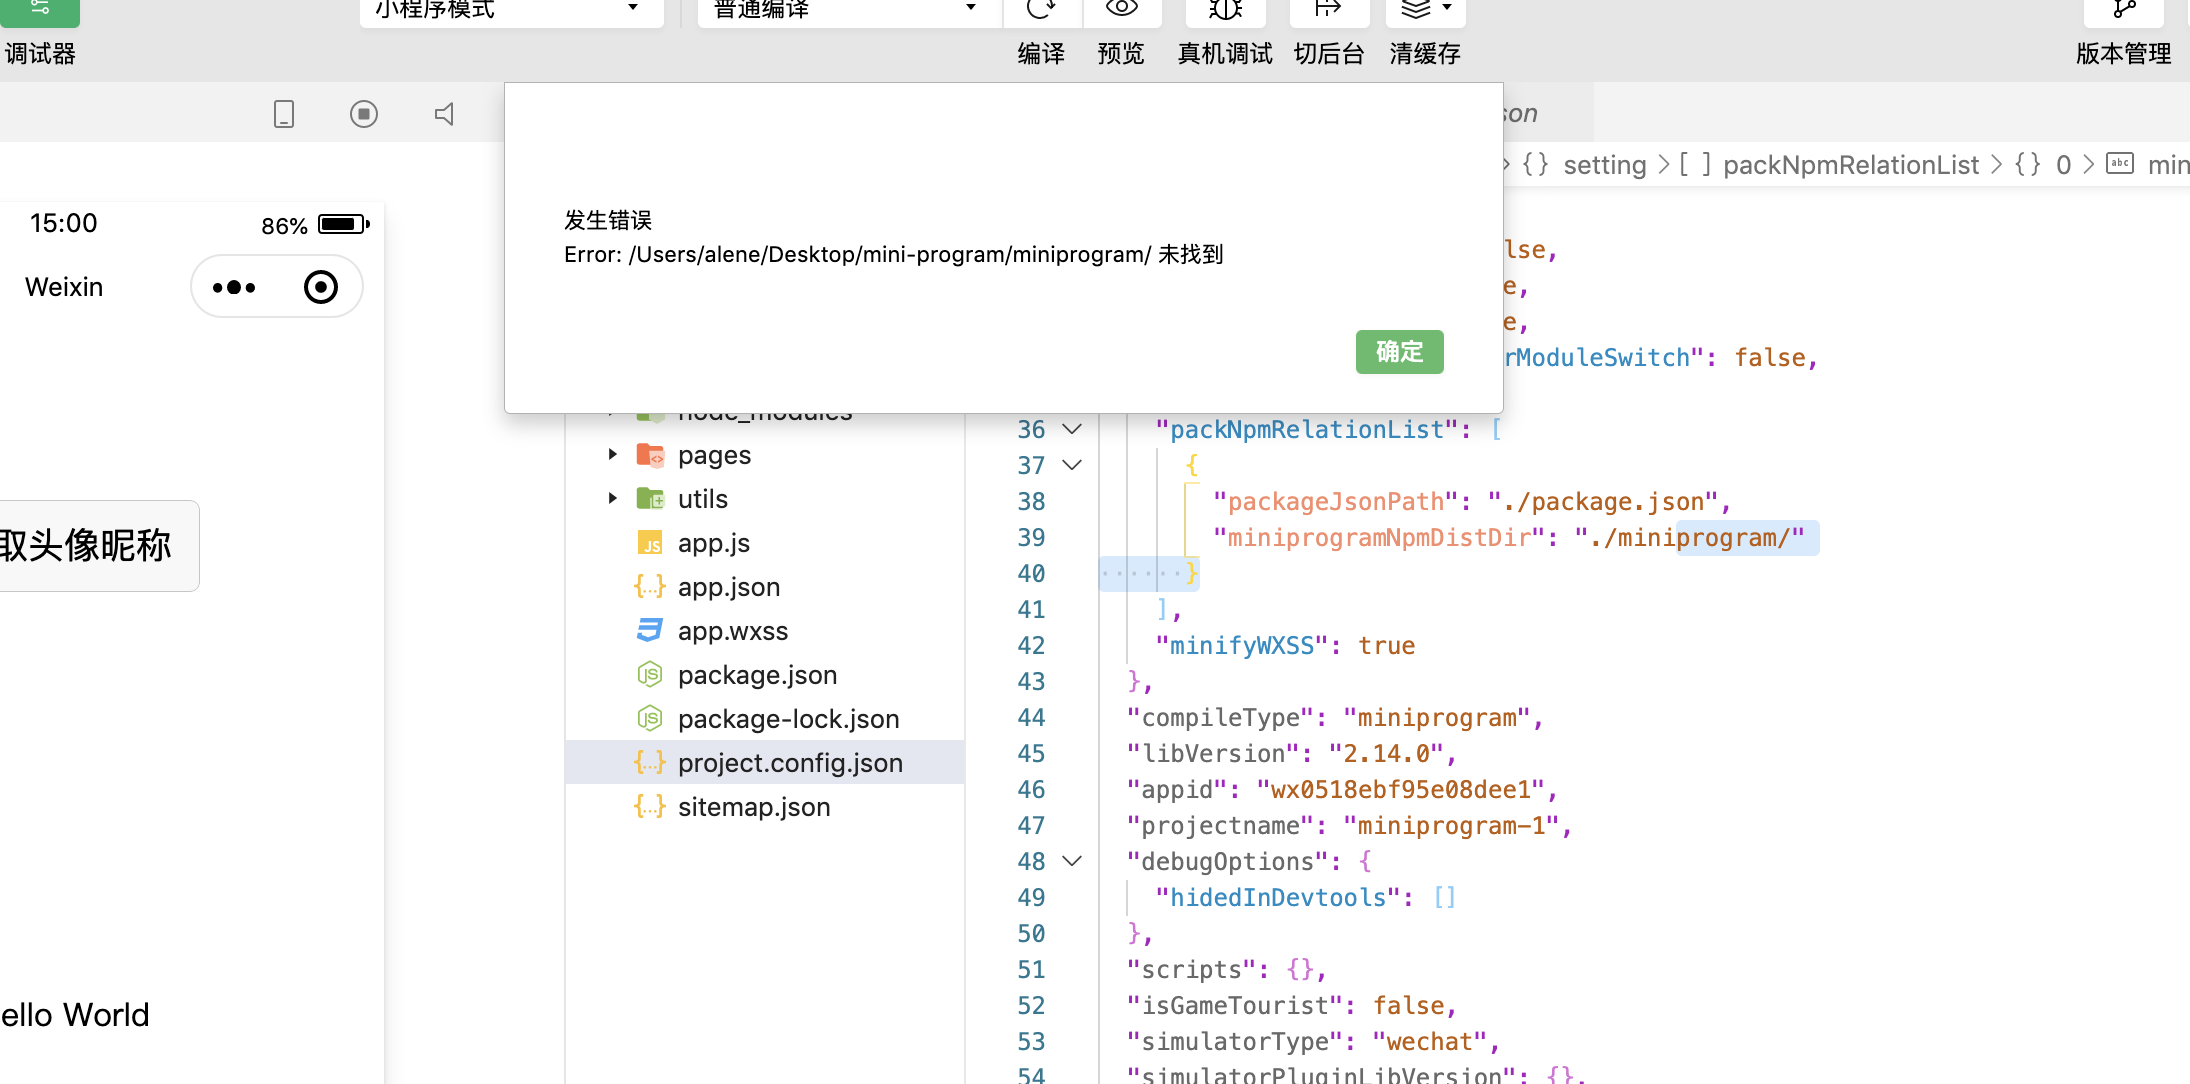Click the simulator capsule record button

coord(320,287)
